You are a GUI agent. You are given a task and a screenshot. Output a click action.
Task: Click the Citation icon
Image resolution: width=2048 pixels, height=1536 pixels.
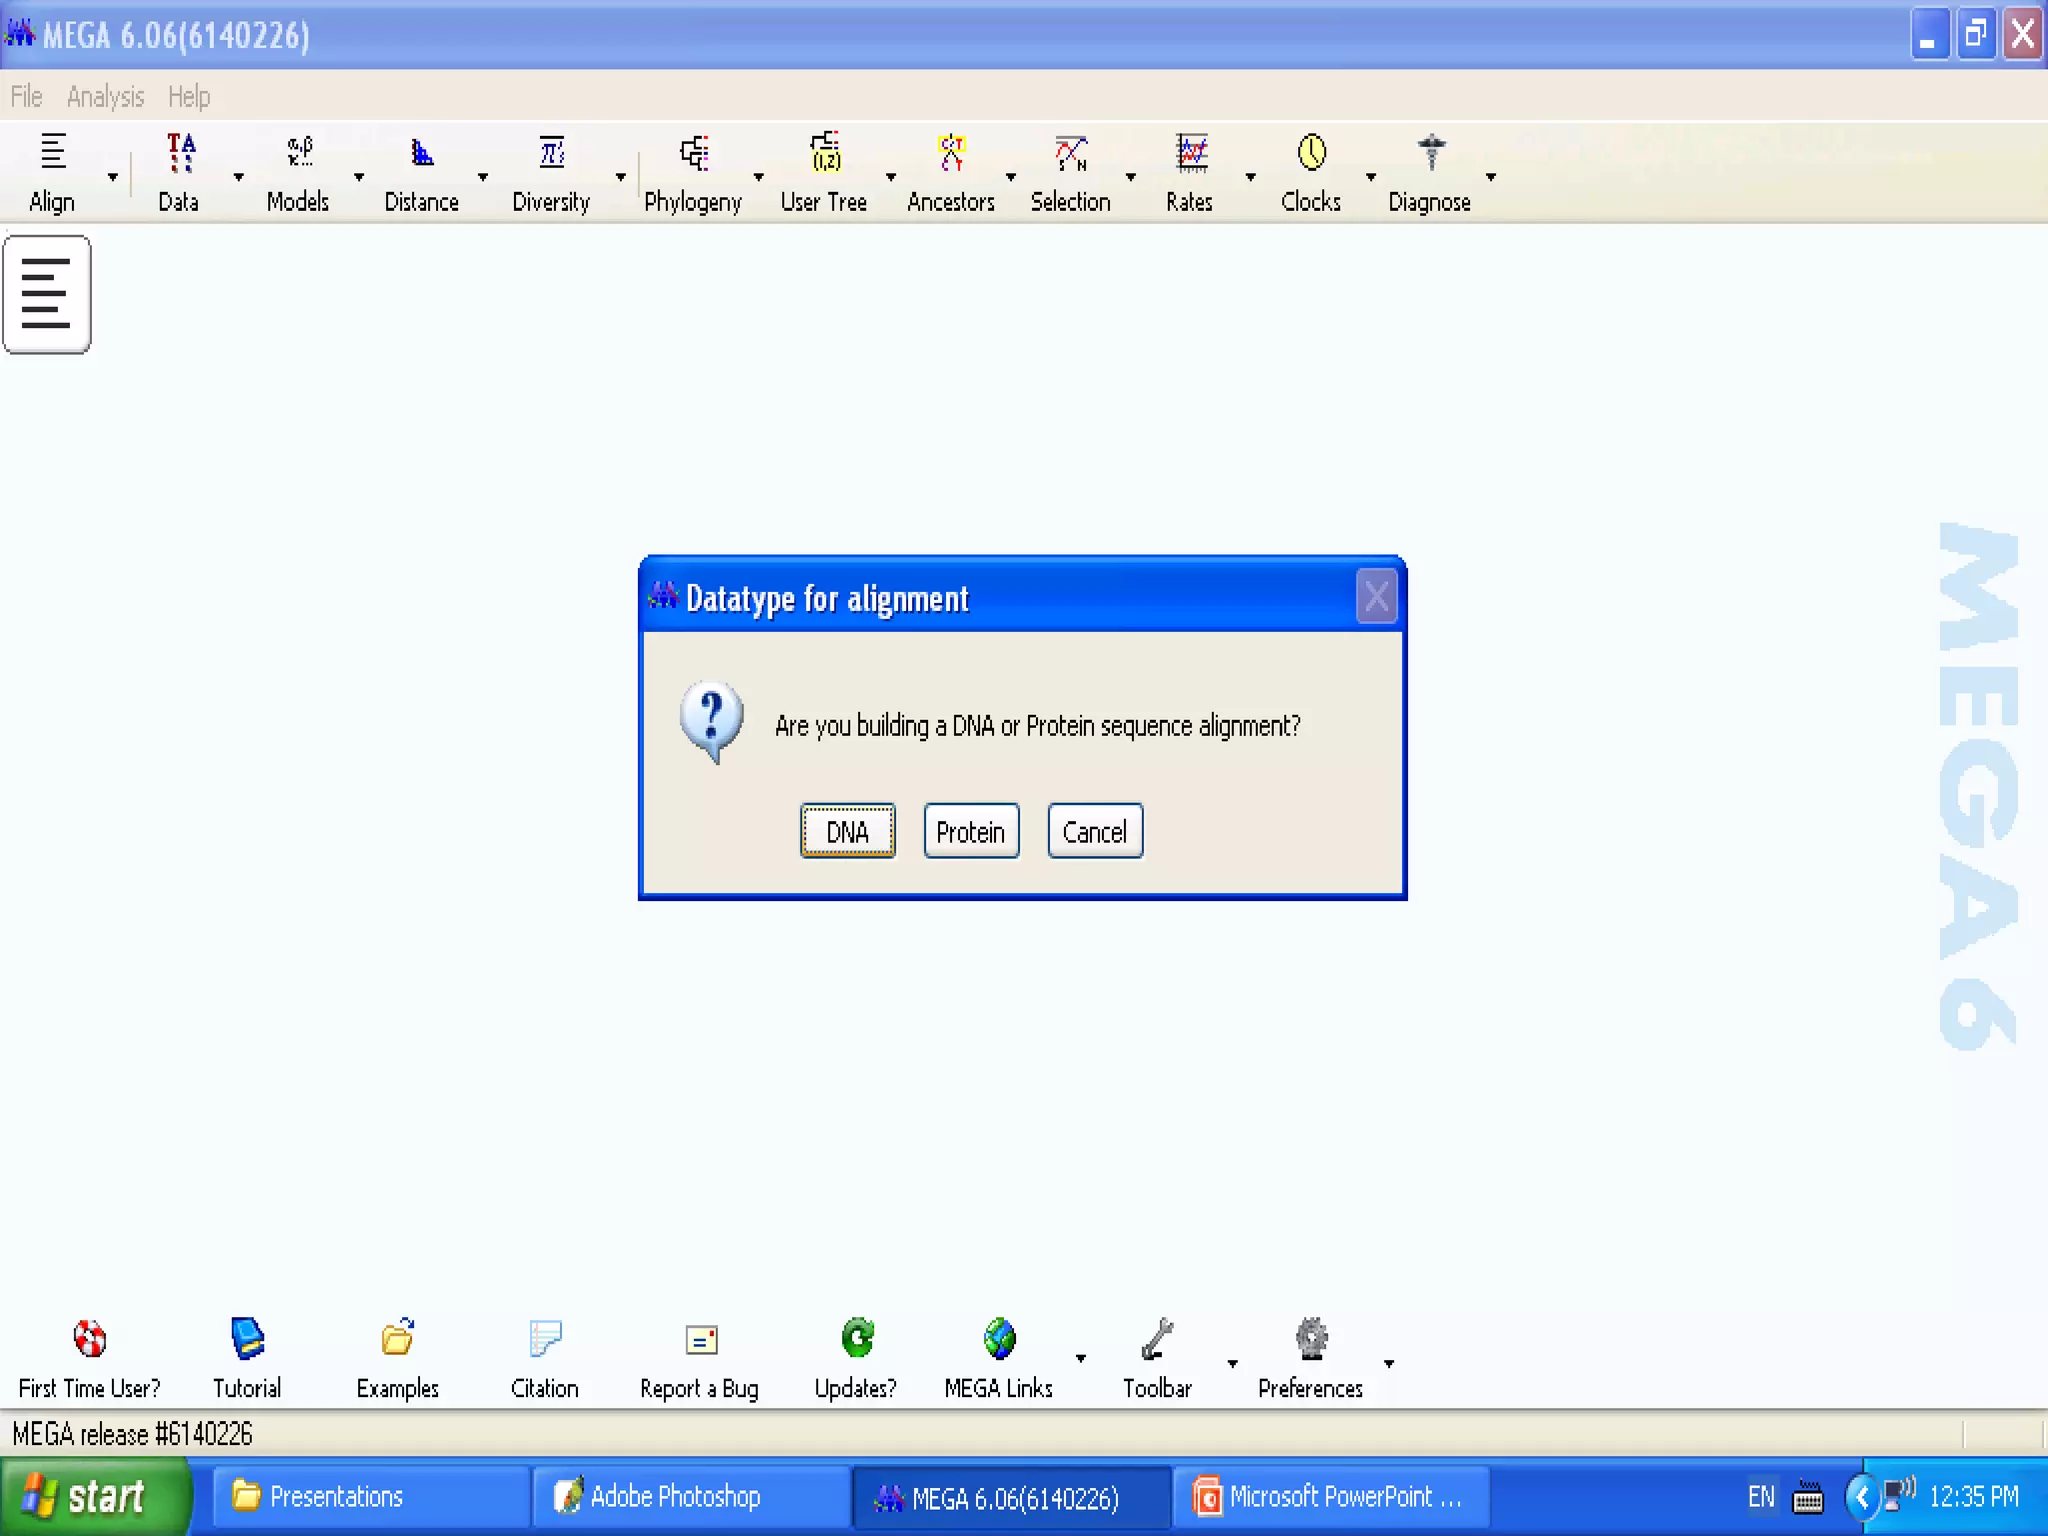click(545, 1339)
